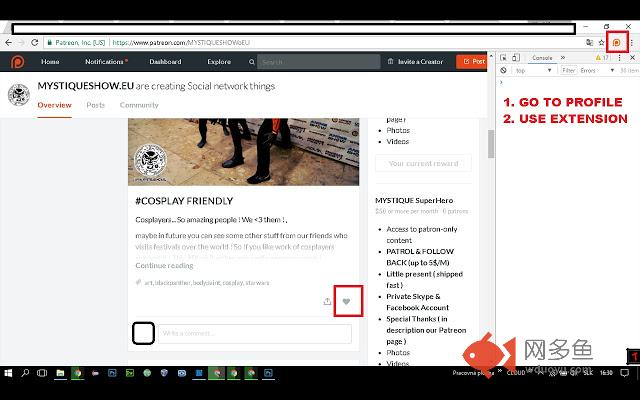
Task: Go back to the previous page
Action: [x=9, y=42]
